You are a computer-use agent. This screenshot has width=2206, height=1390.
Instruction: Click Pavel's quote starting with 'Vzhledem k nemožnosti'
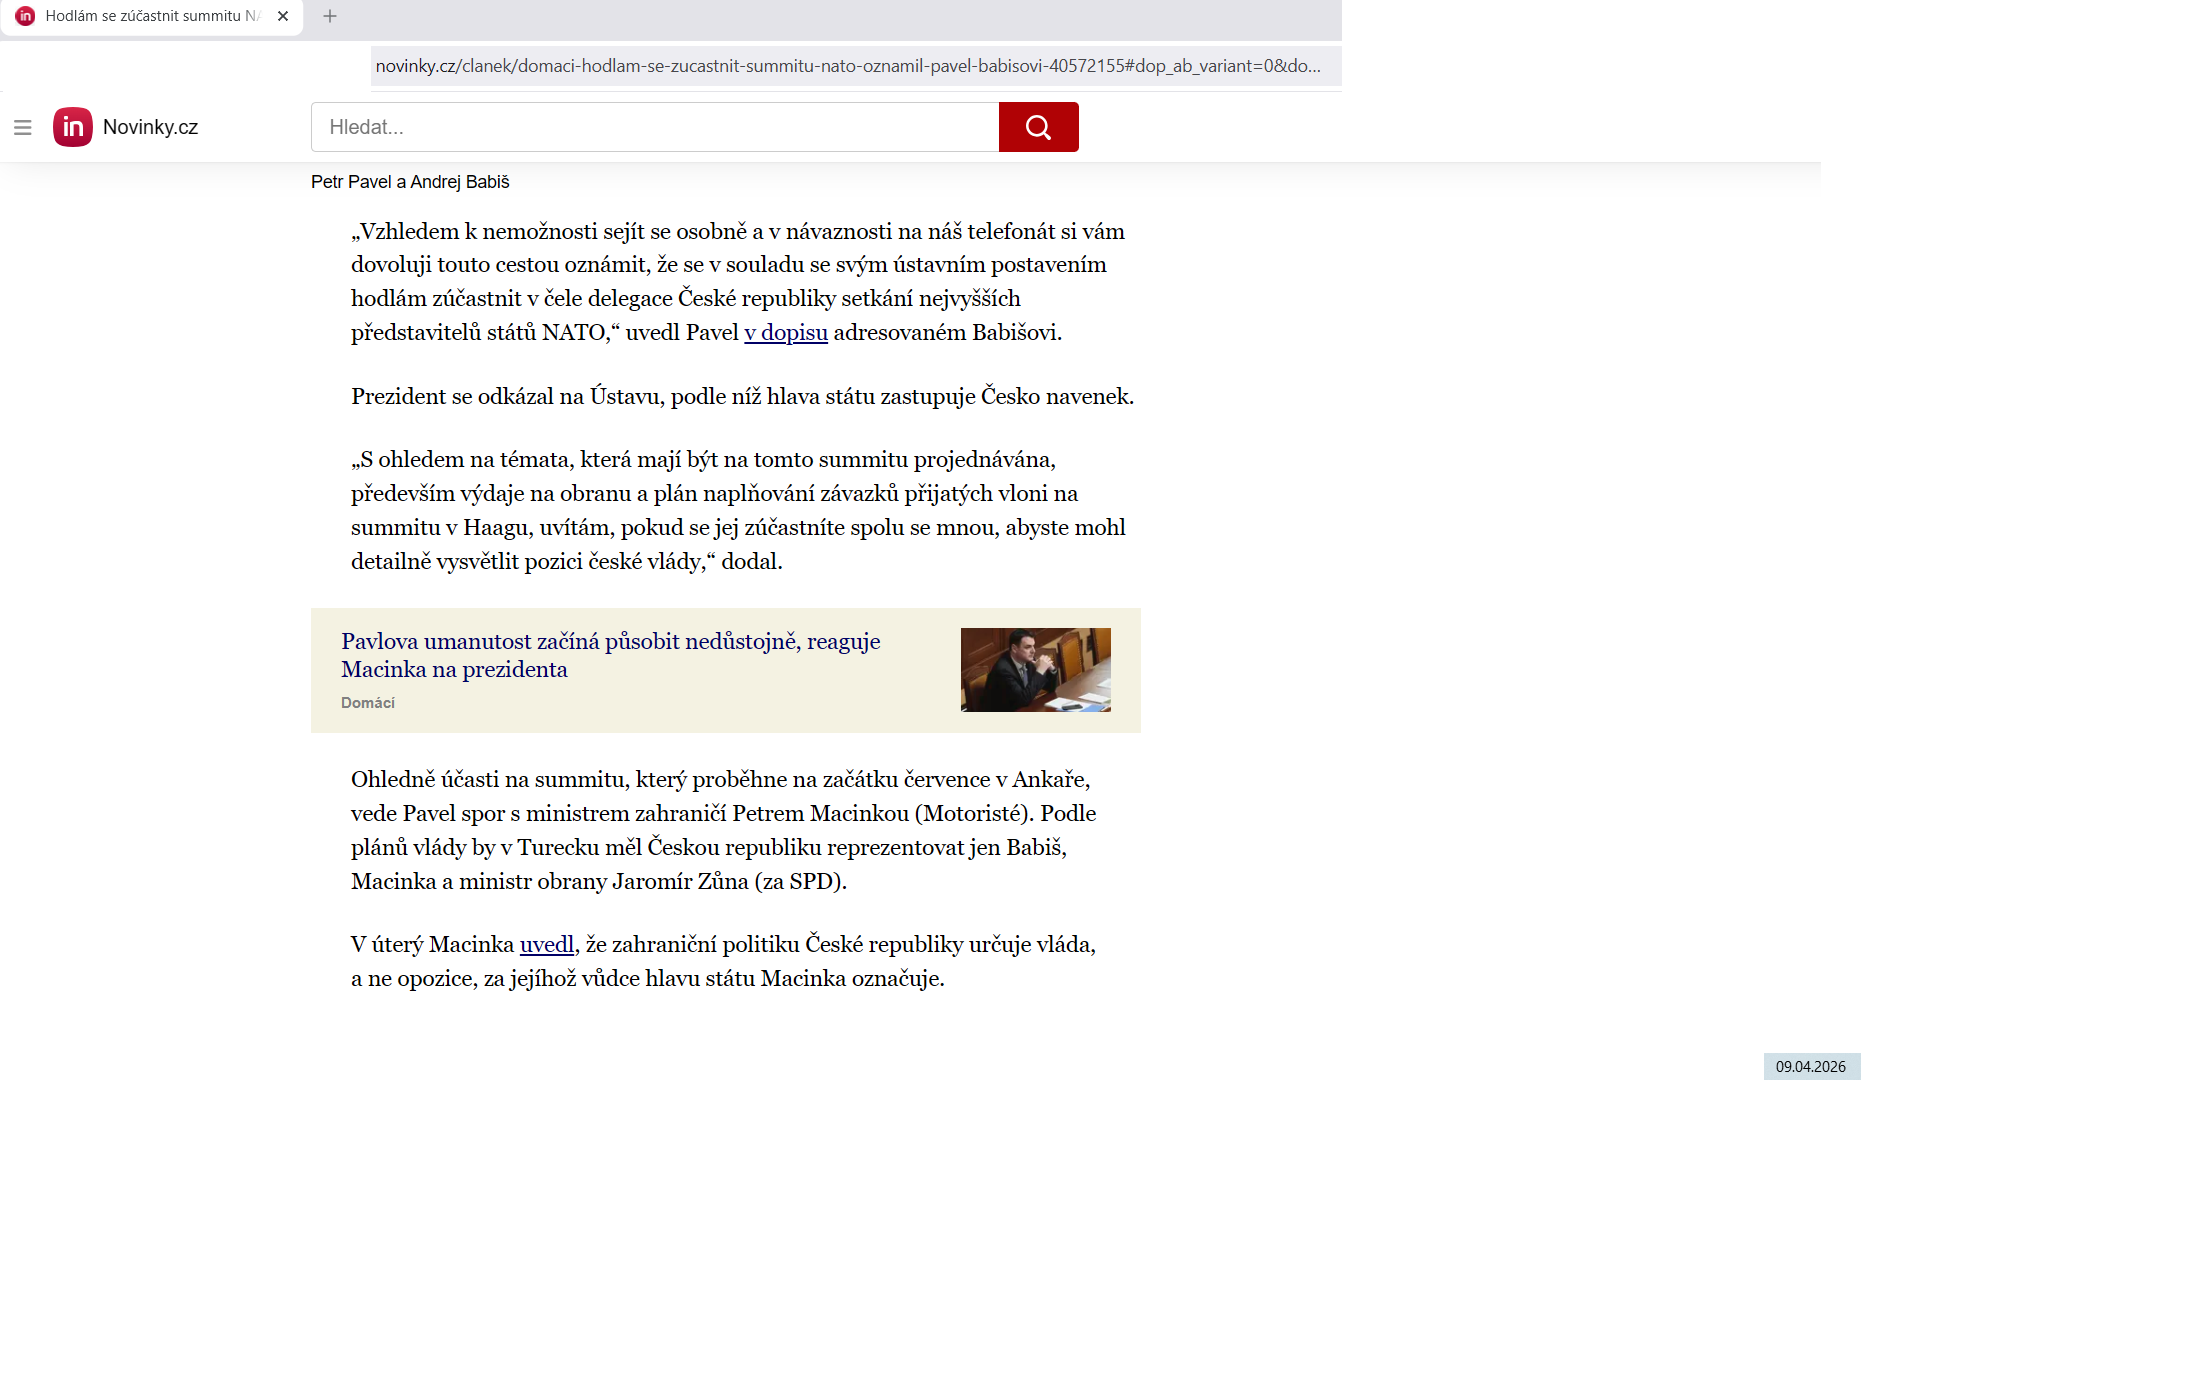[737, 281]
